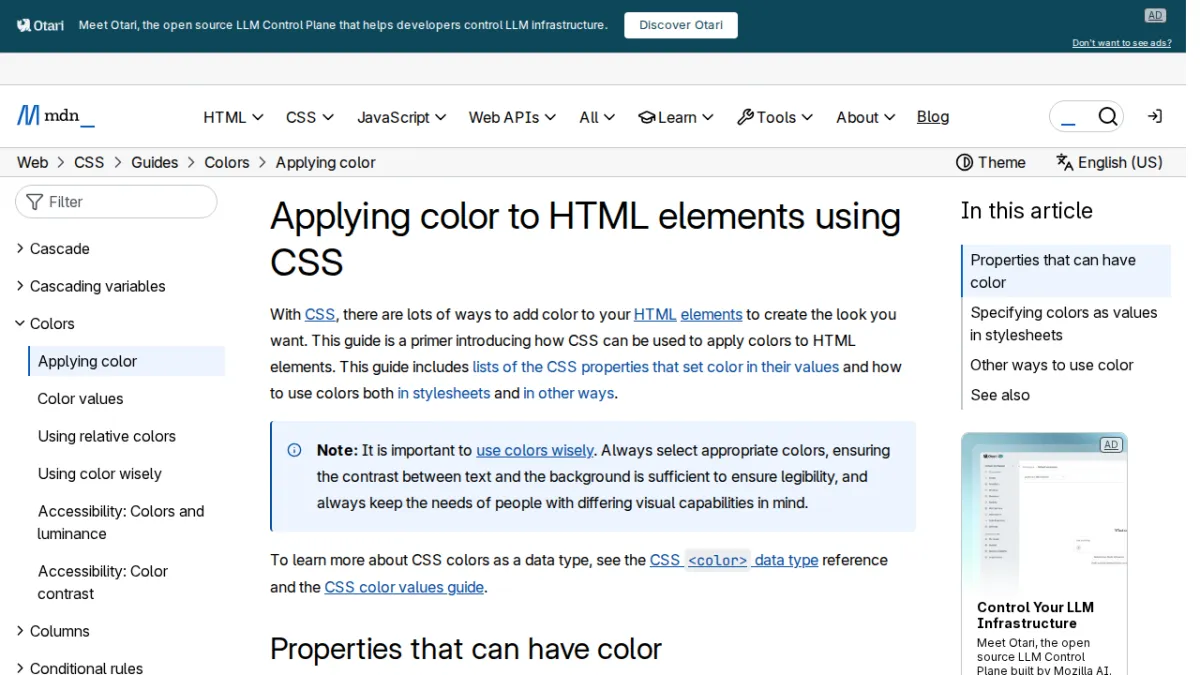Open the All dropdown menu

pos(598,117)
